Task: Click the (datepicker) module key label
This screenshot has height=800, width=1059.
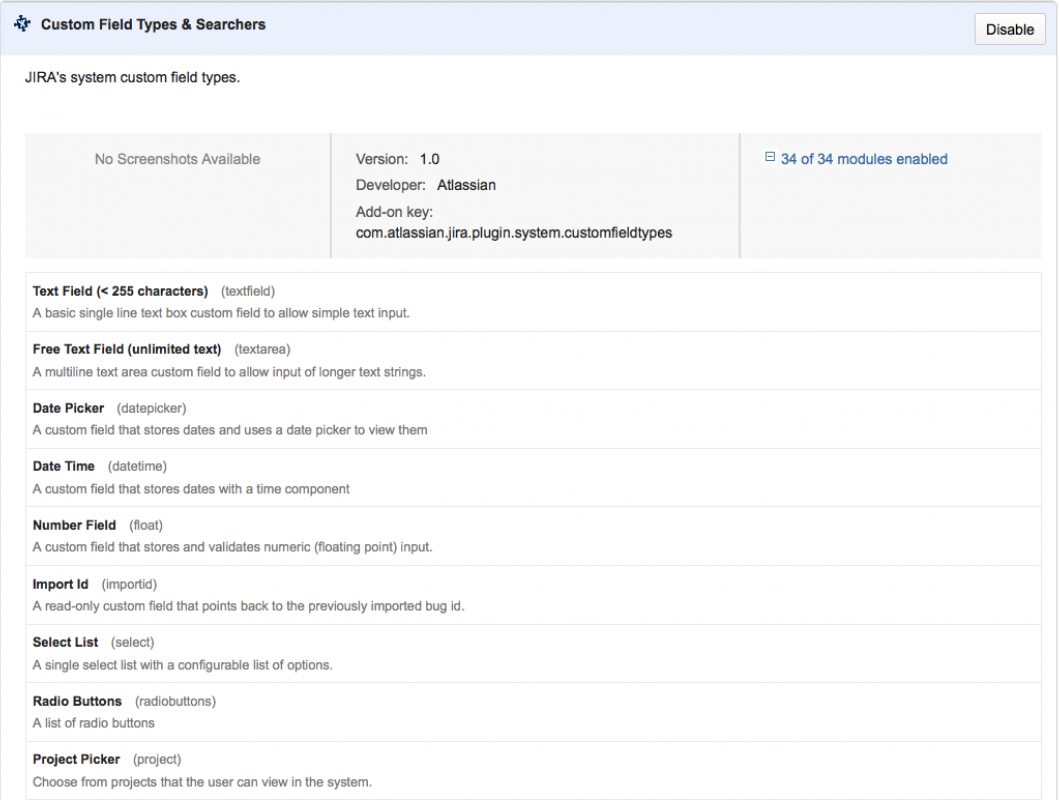Action: pos(151,408)
